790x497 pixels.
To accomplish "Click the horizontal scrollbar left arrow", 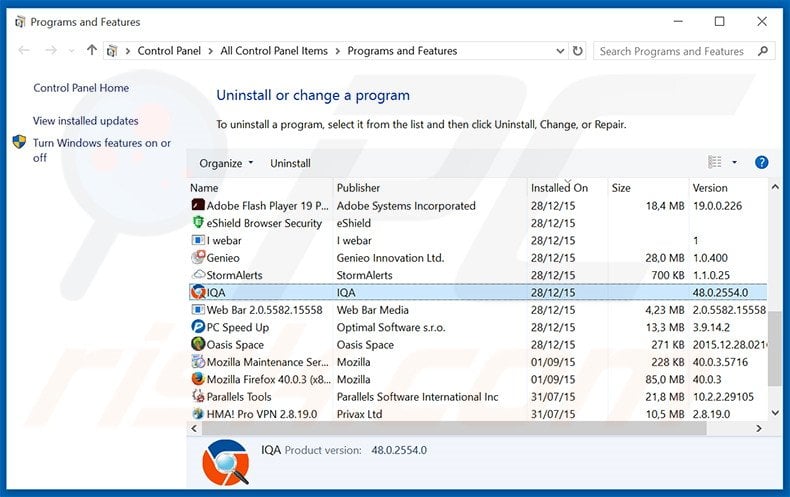I will (194, 428).
